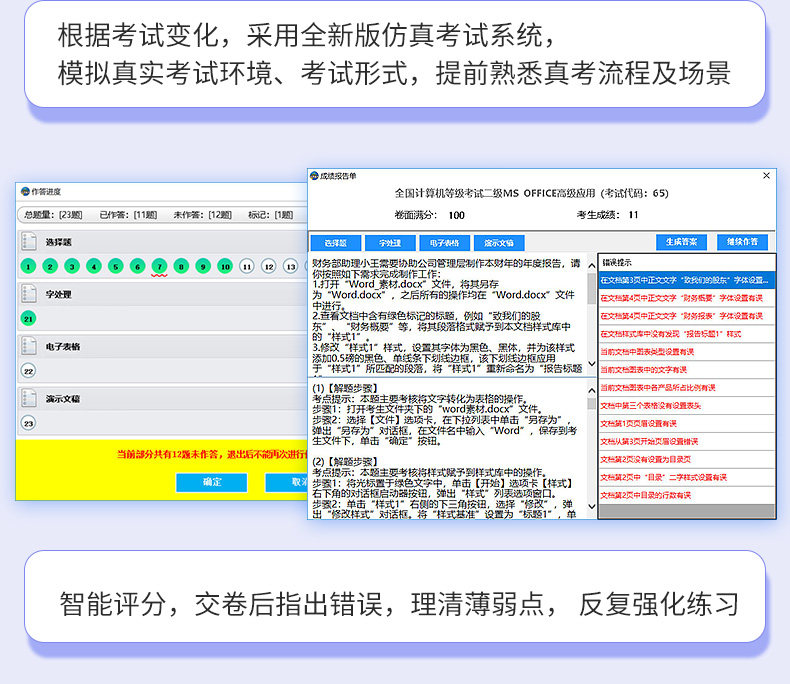Open question 9 green circle
The image size is (790, 684).
pyautogui.click(x=203, y=266)
